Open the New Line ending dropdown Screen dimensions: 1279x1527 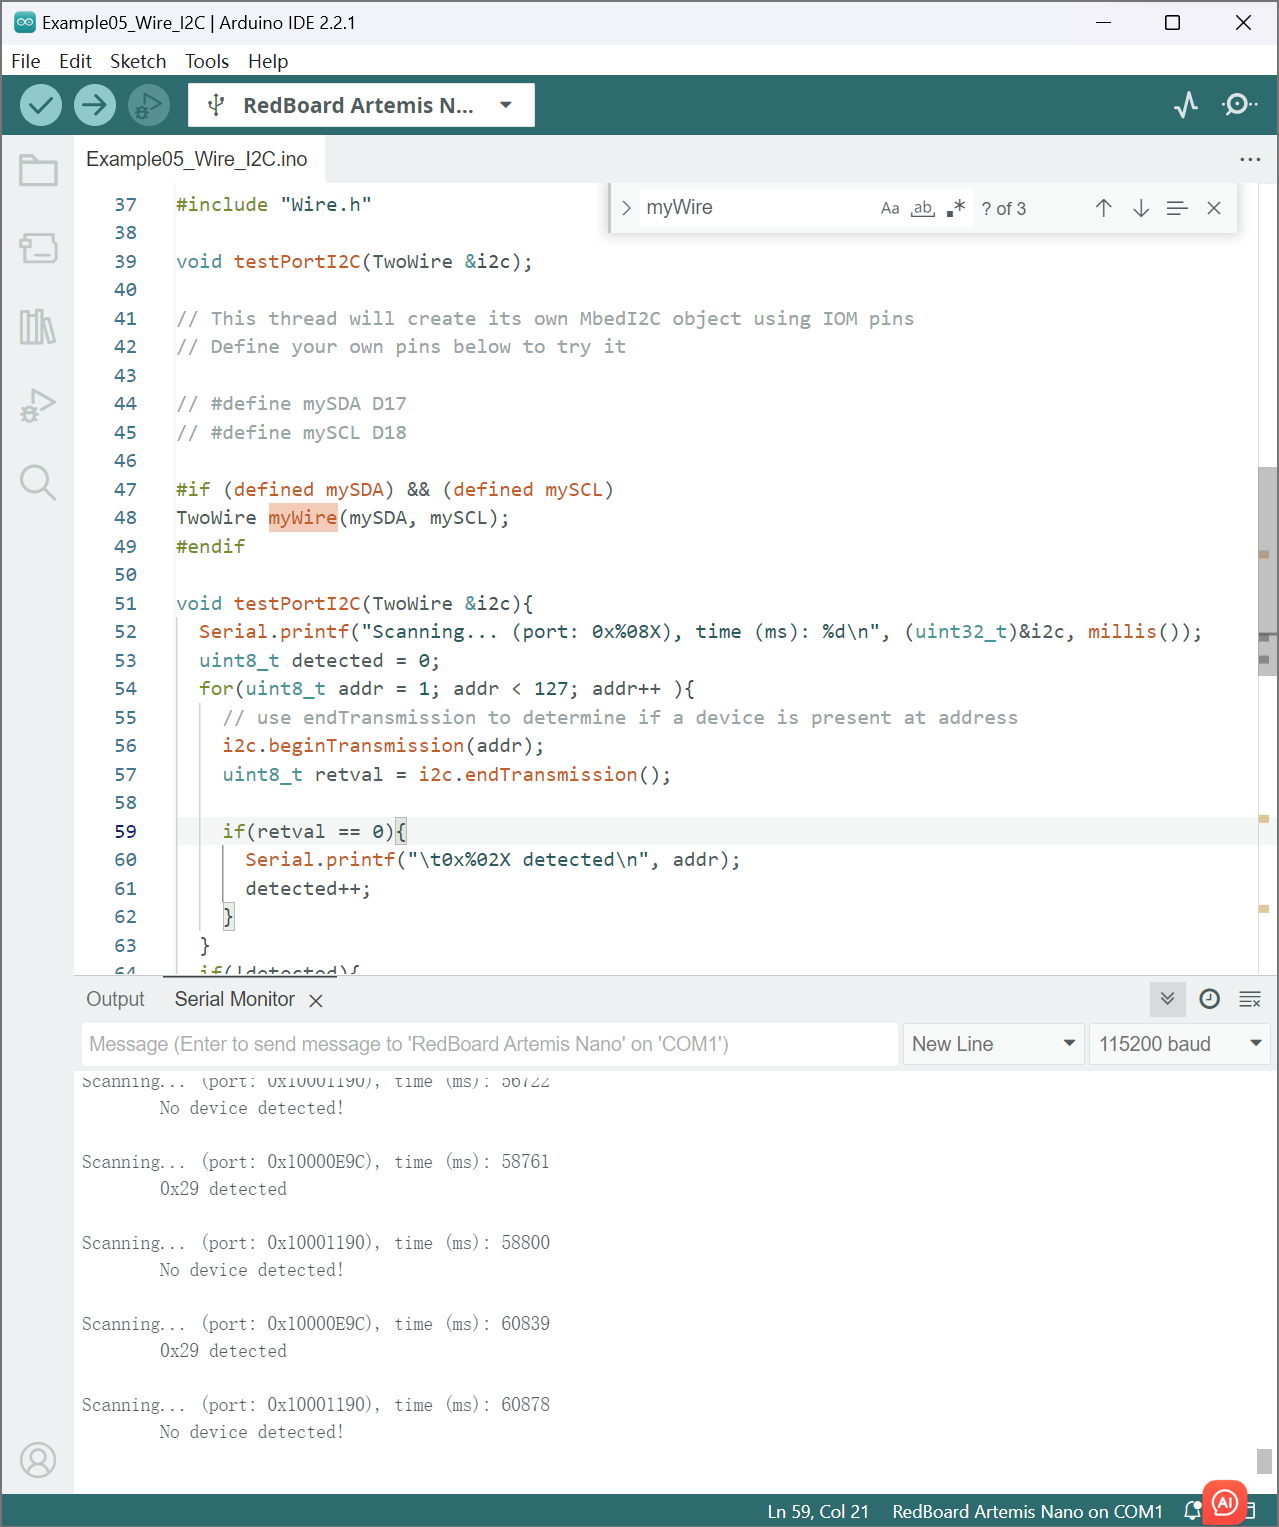(992, 1044)
